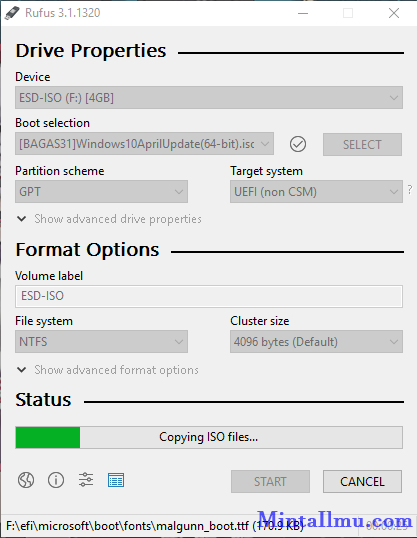Open the Device dropdown ESD-ISO
The width and height of the screenshot is (417, 538).
coord(209,98)
